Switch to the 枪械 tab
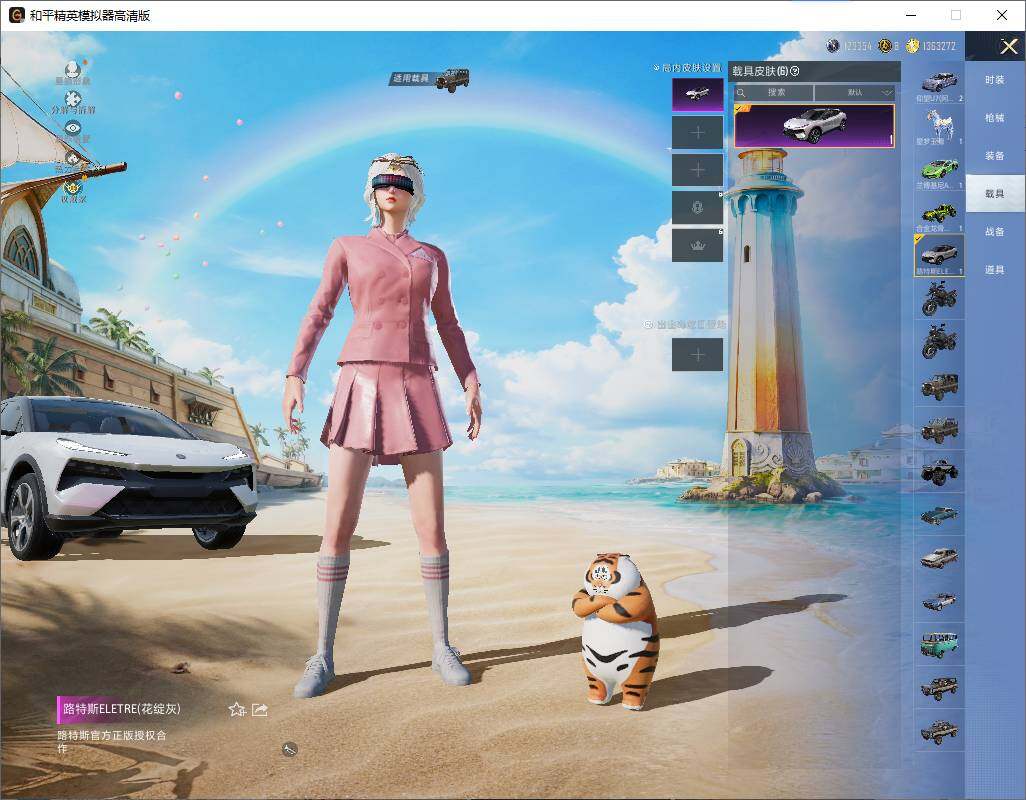 [995, 118]
